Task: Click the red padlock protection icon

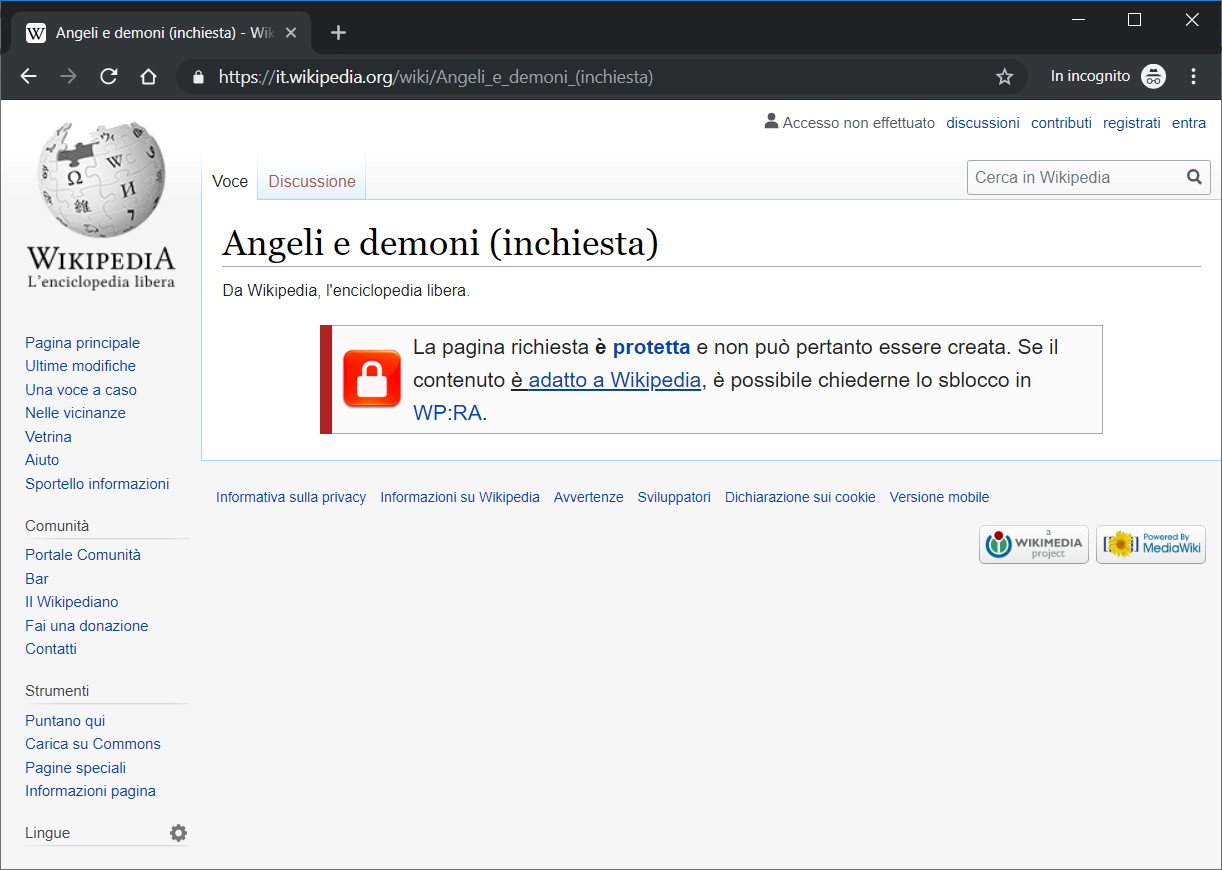Action: pos(372,379)
